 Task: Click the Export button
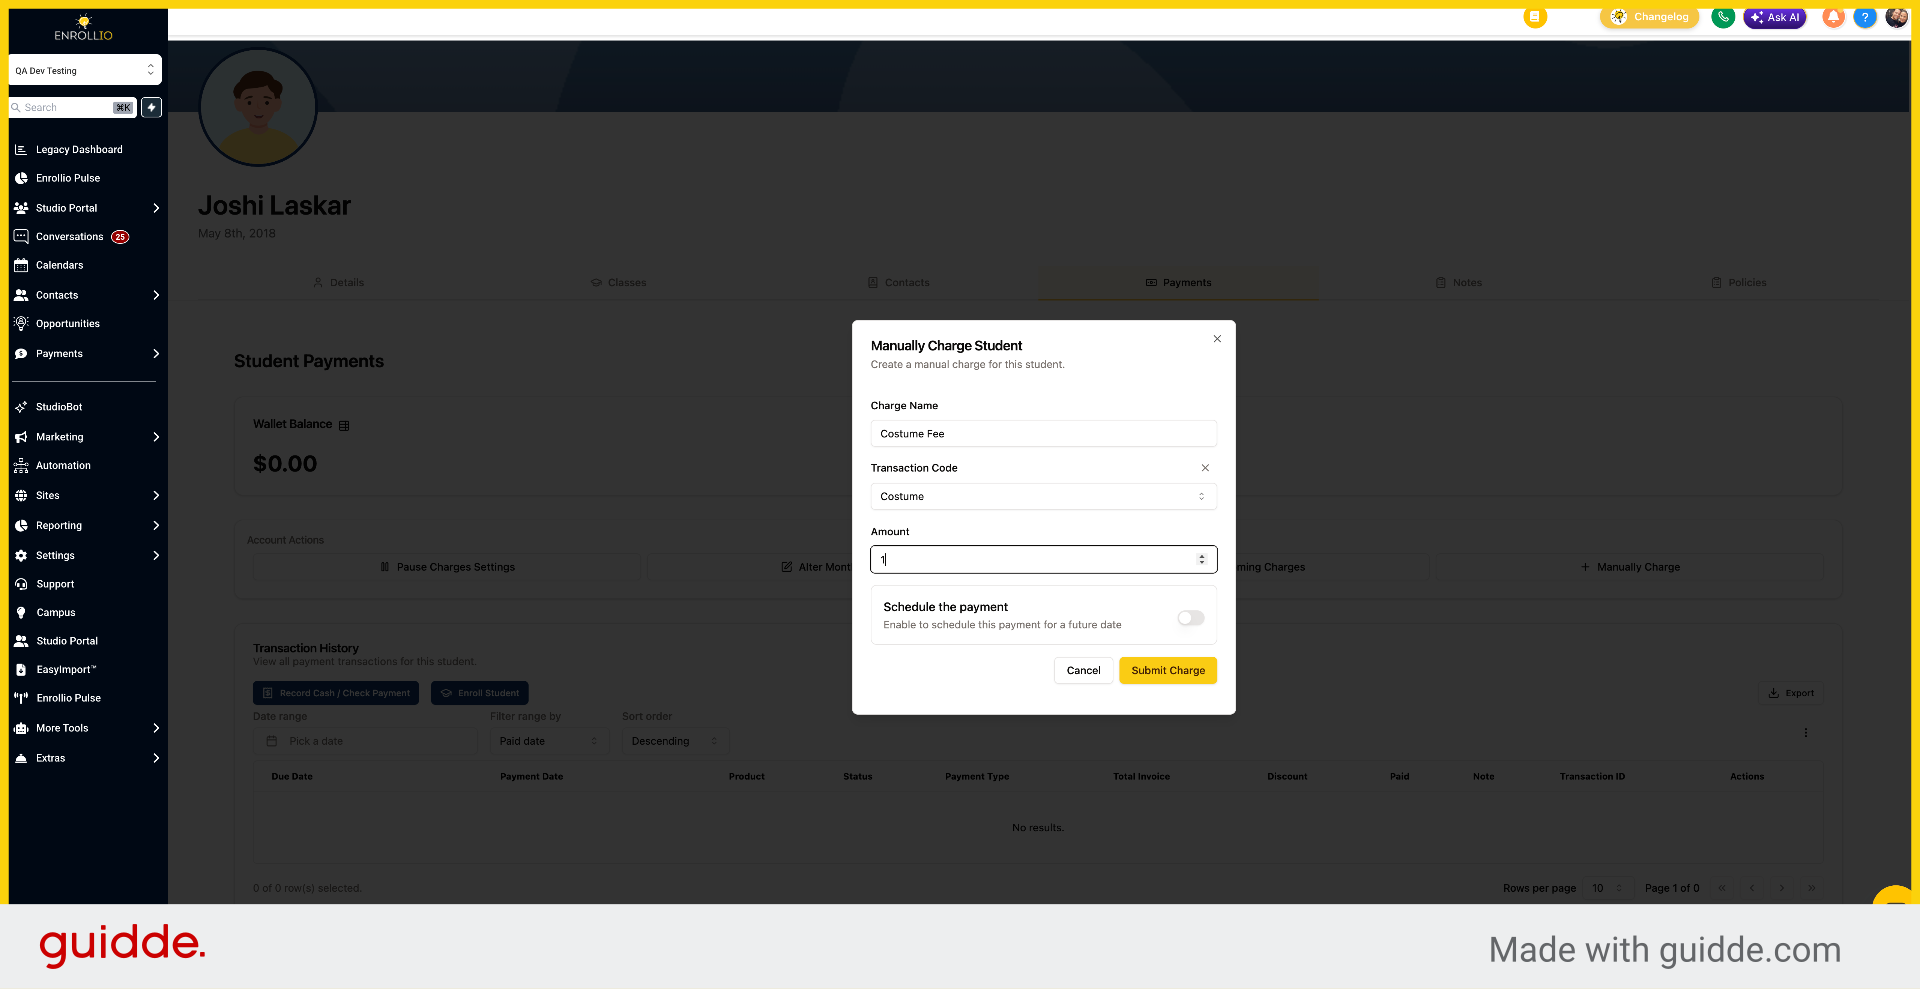click(x=1790, y=693)
